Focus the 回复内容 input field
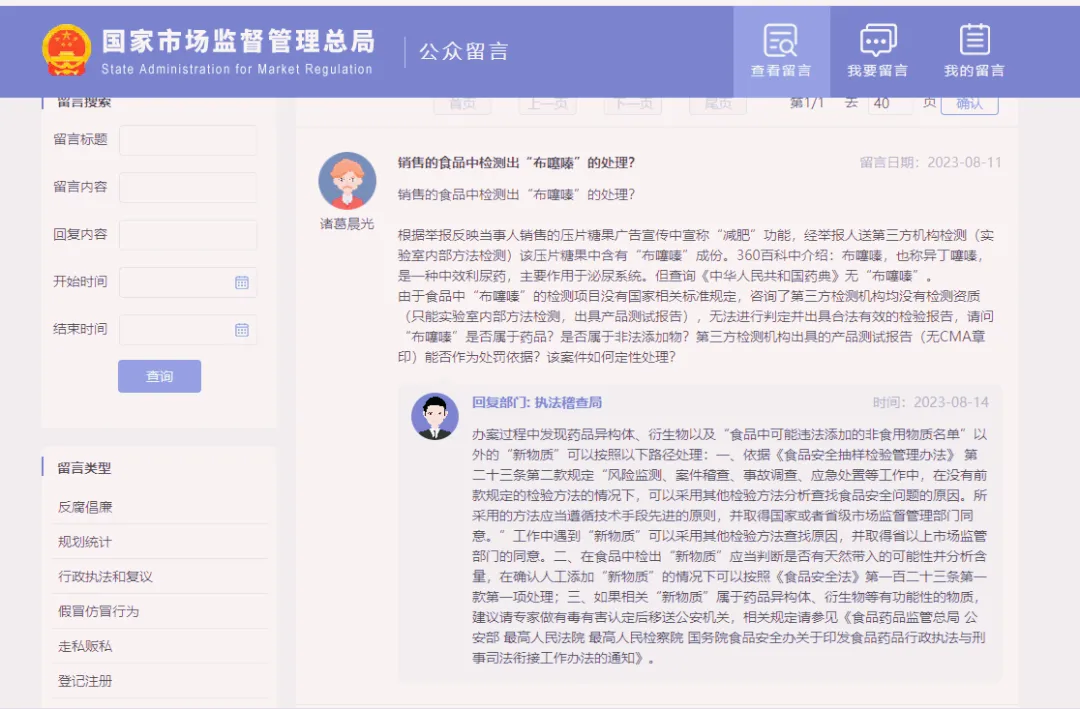Image resolution: width=1080 pixels, height=709 pixels. pyautogui.click(x=188, y=235)
